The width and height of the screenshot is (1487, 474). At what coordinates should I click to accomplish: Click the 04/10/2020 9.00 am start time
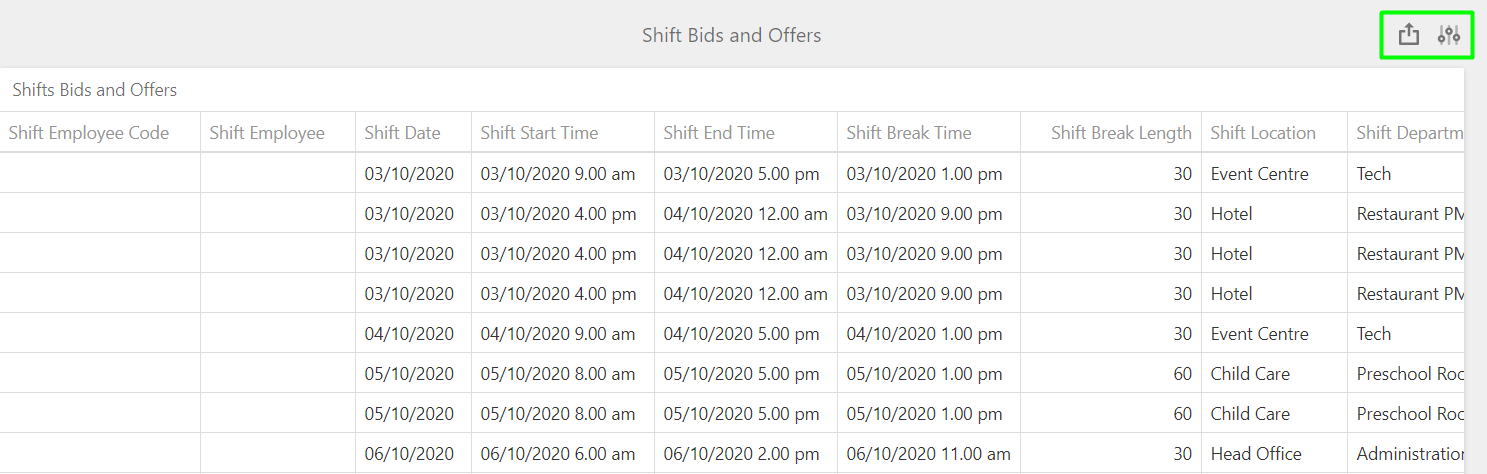pos(558,334)
